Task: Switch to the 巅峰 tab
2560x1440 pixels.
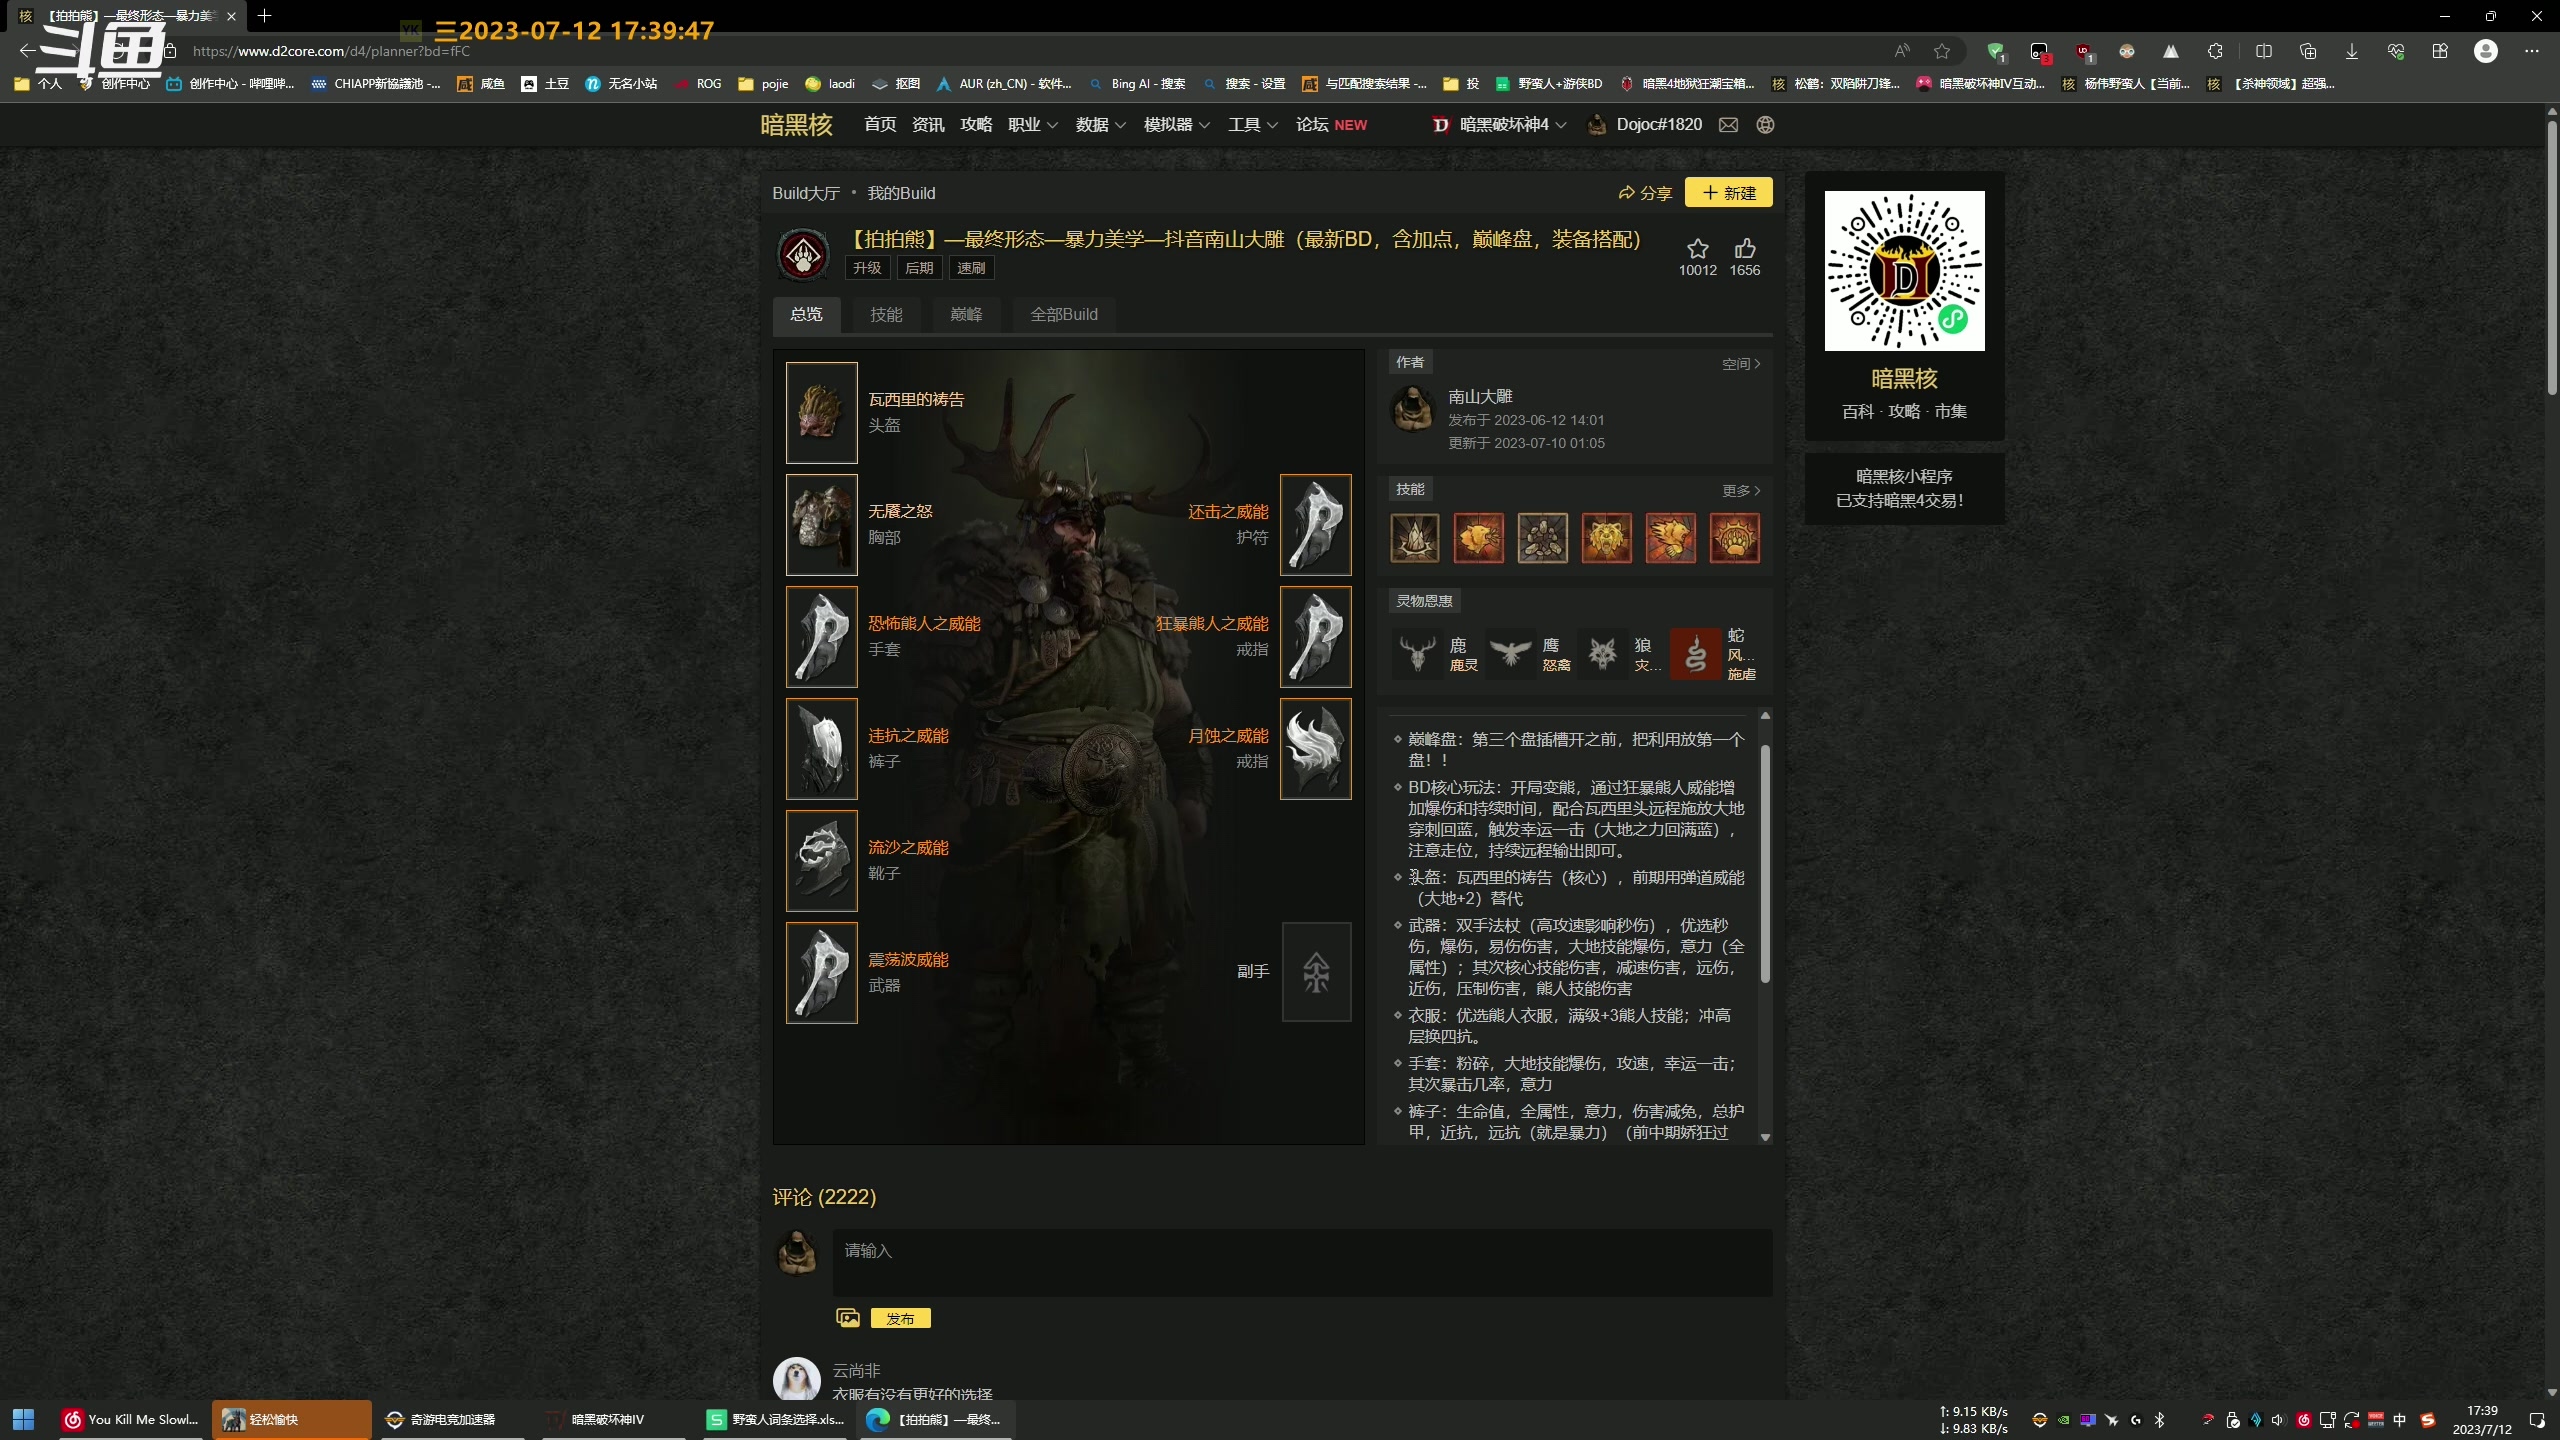Action: tap(966, 314)
